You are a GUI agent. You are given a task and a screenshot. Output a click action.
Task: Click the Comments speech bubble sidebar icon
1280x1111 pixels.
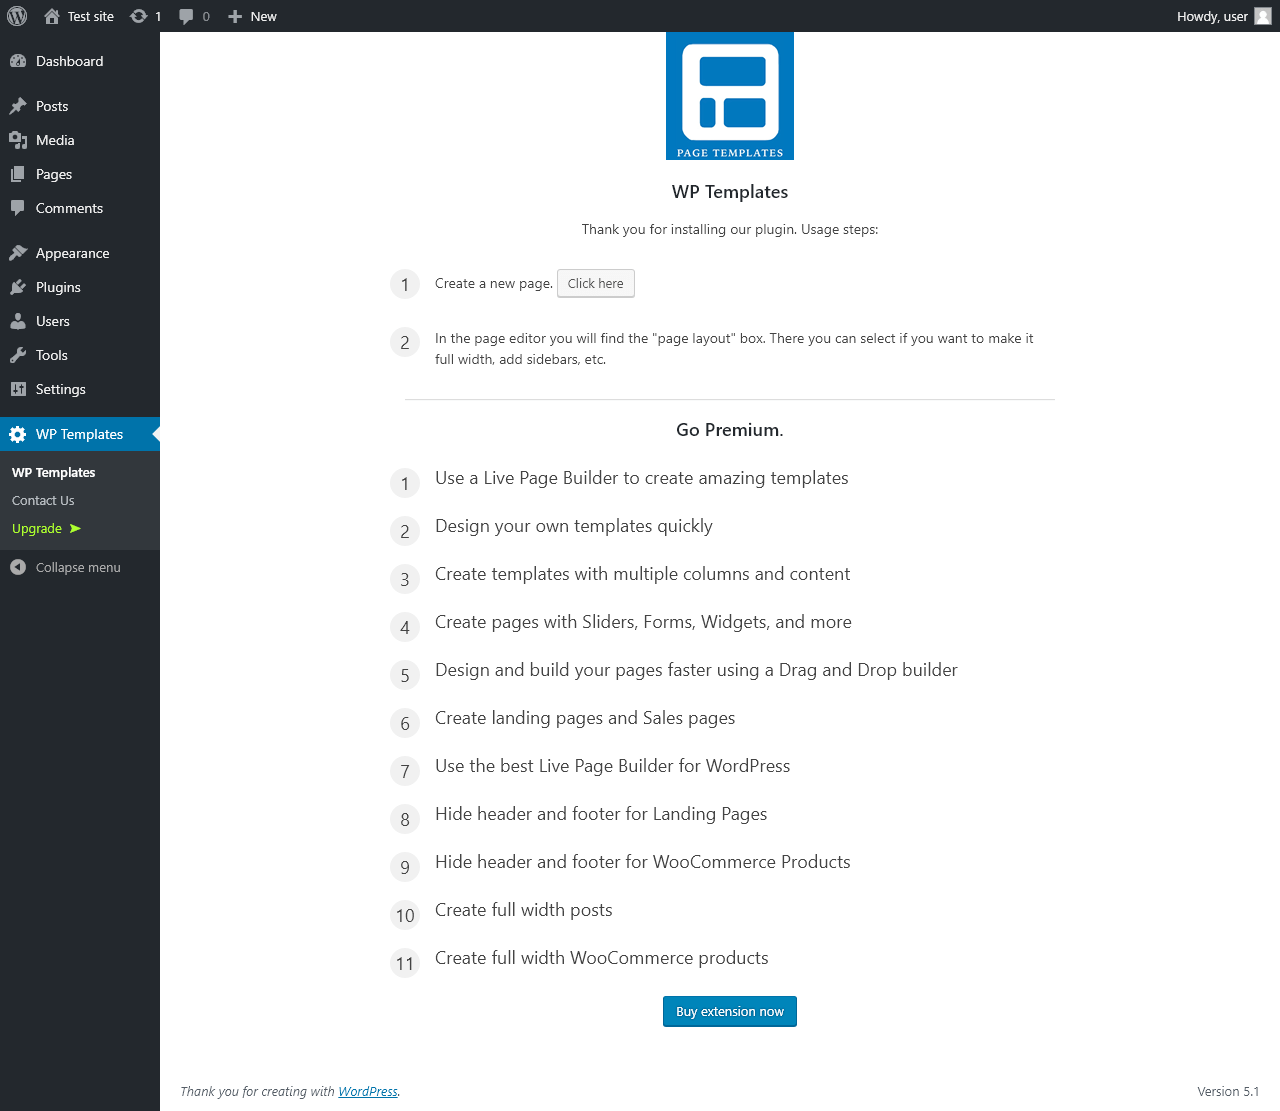pos(18,208)
